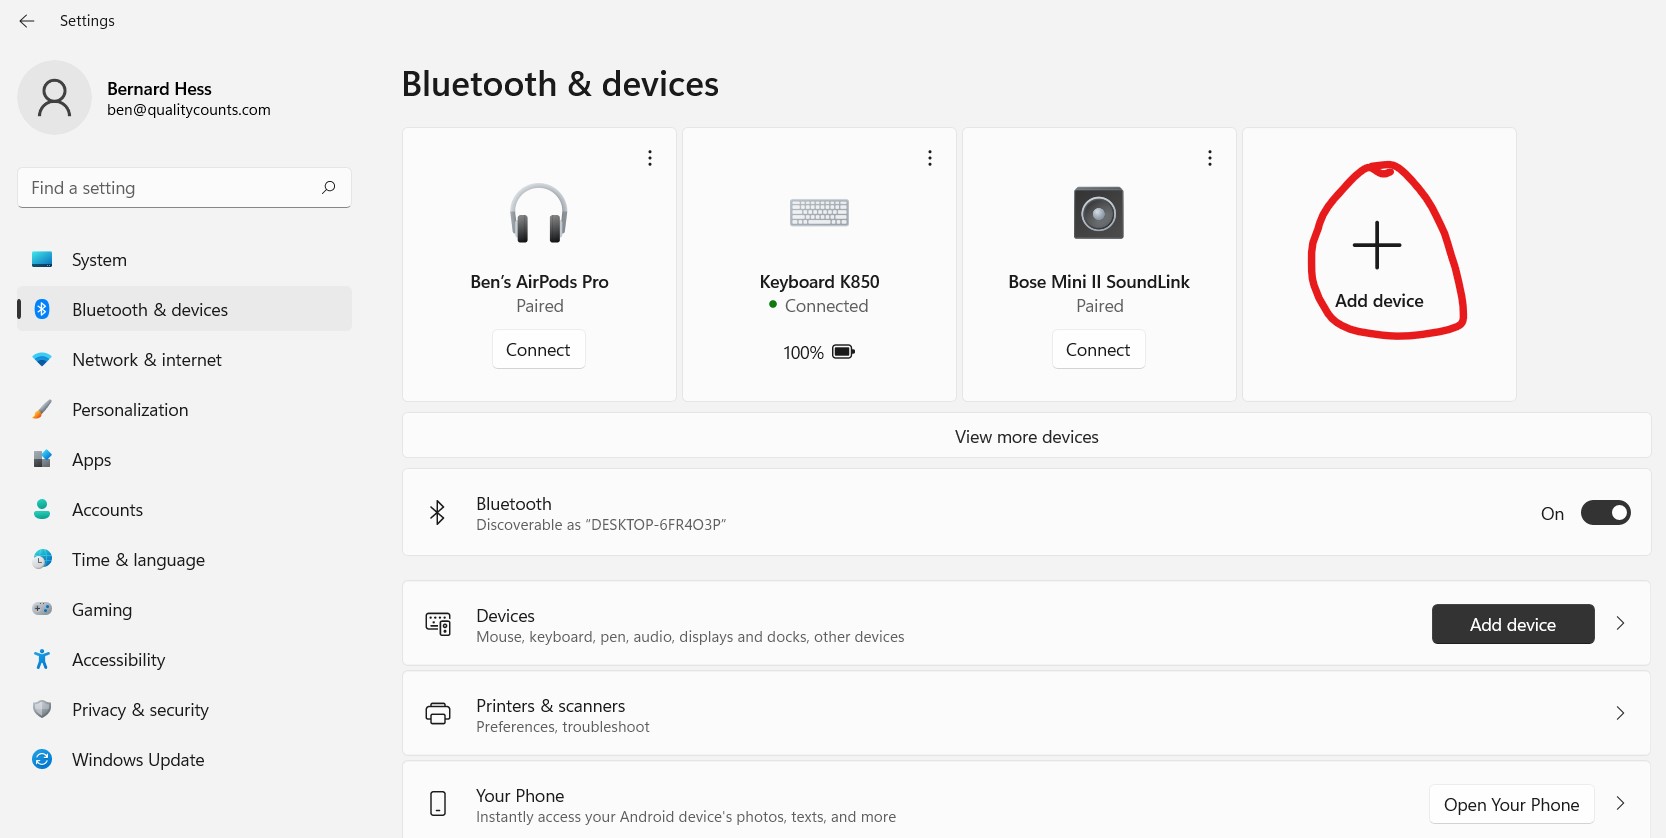Click the Time & language globe icon
1666x838 pixels.
pos(42,559)
